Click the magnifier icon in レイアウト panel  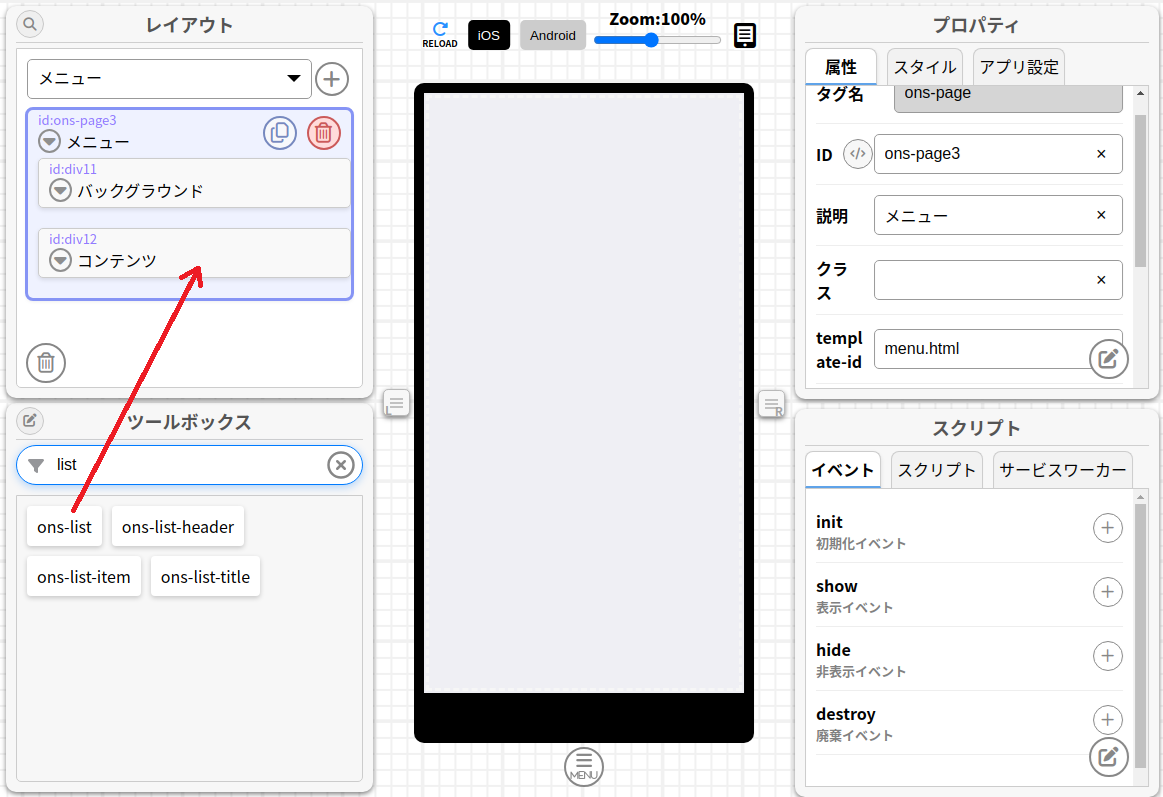click(x=29, y=23)
